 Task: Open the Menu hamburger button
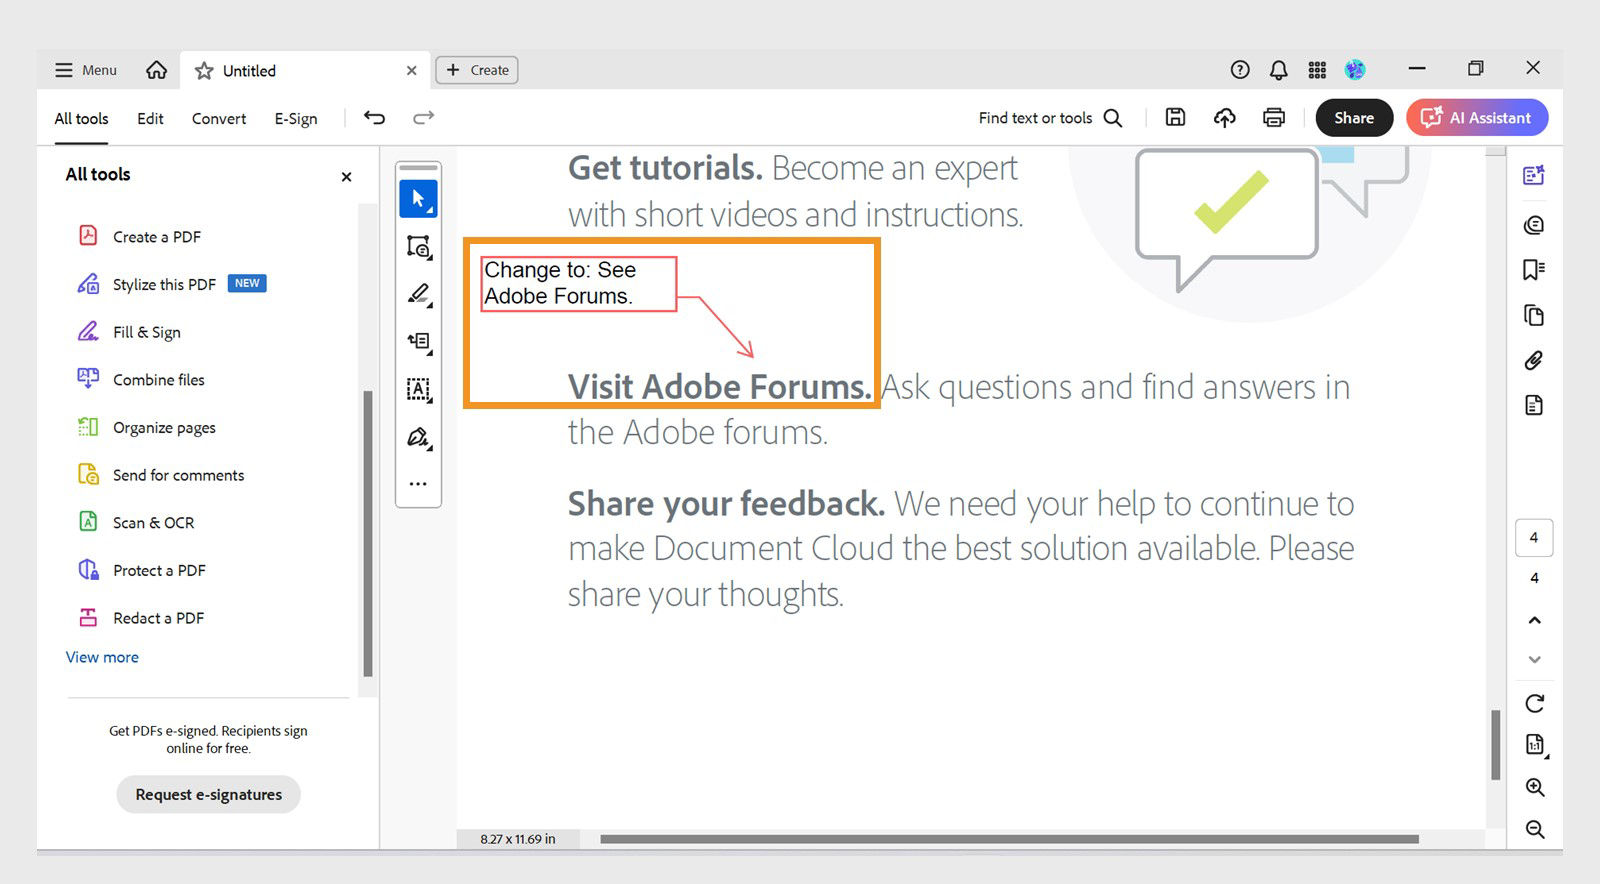pos(85,70)
